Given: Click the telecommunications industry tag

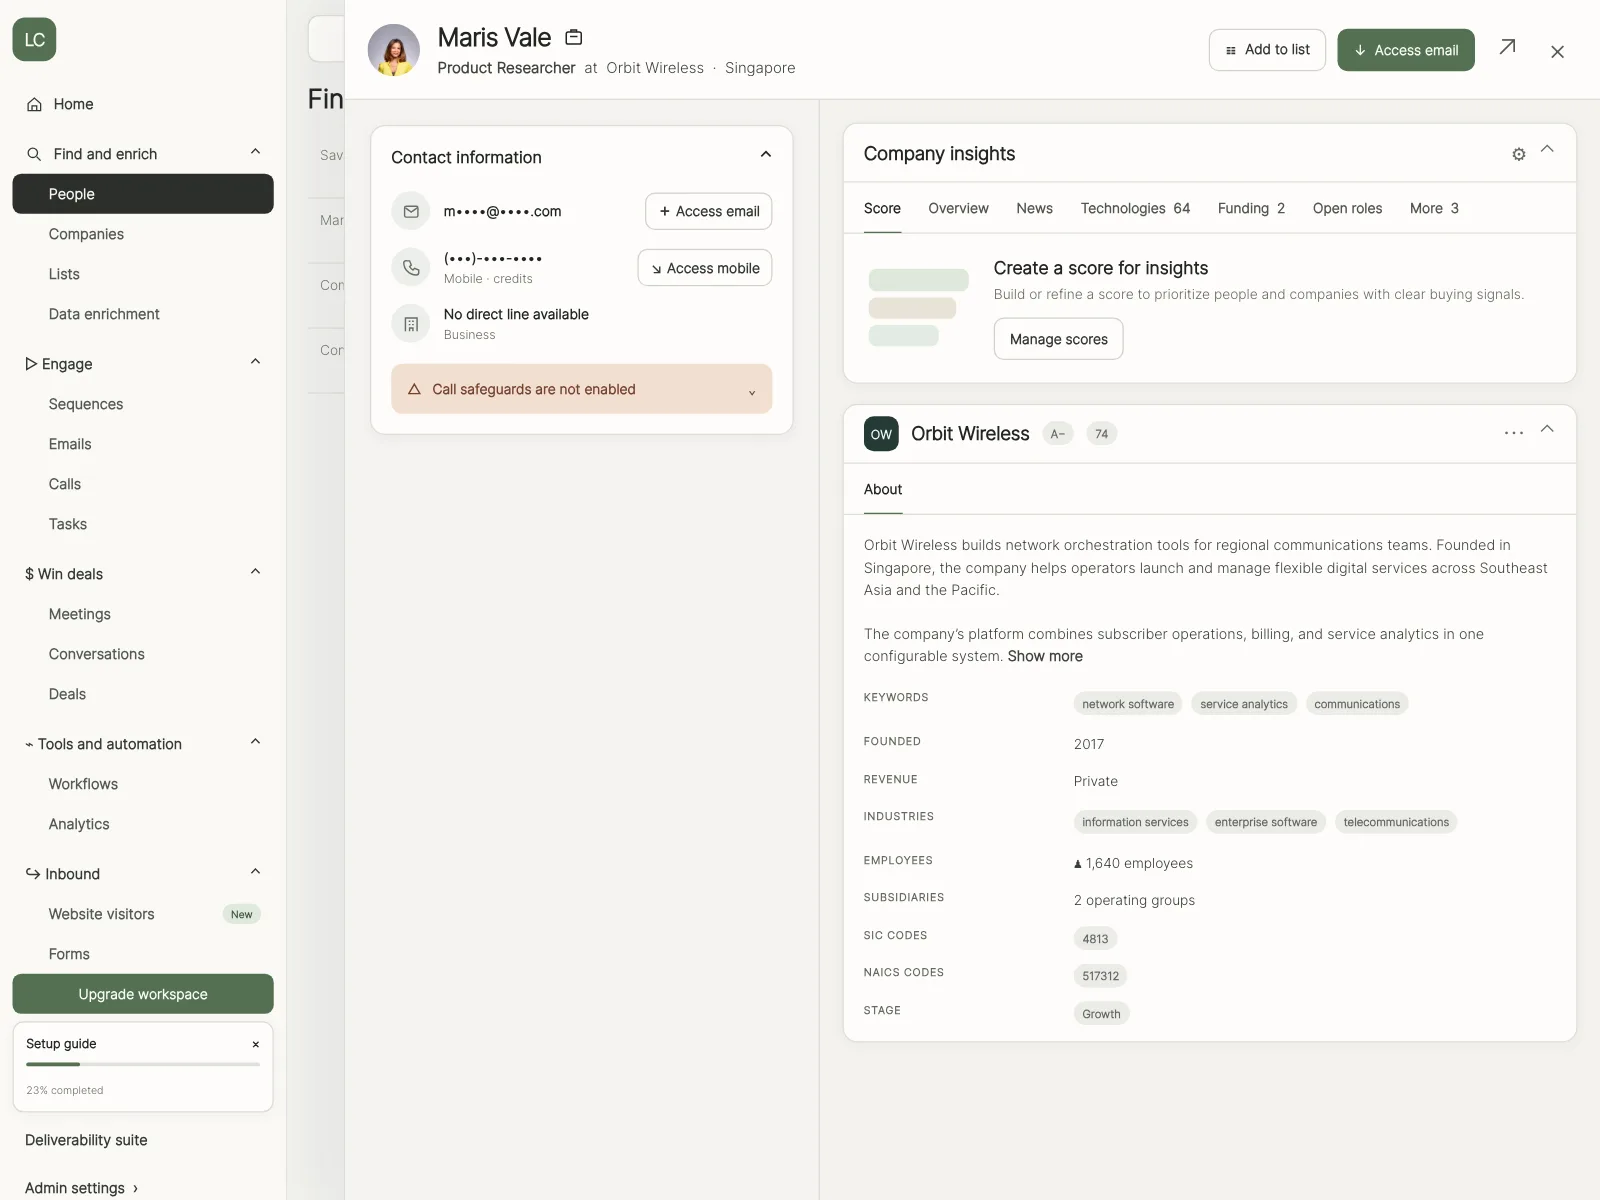Looking at the screenshot, I should coord(1396,822).
